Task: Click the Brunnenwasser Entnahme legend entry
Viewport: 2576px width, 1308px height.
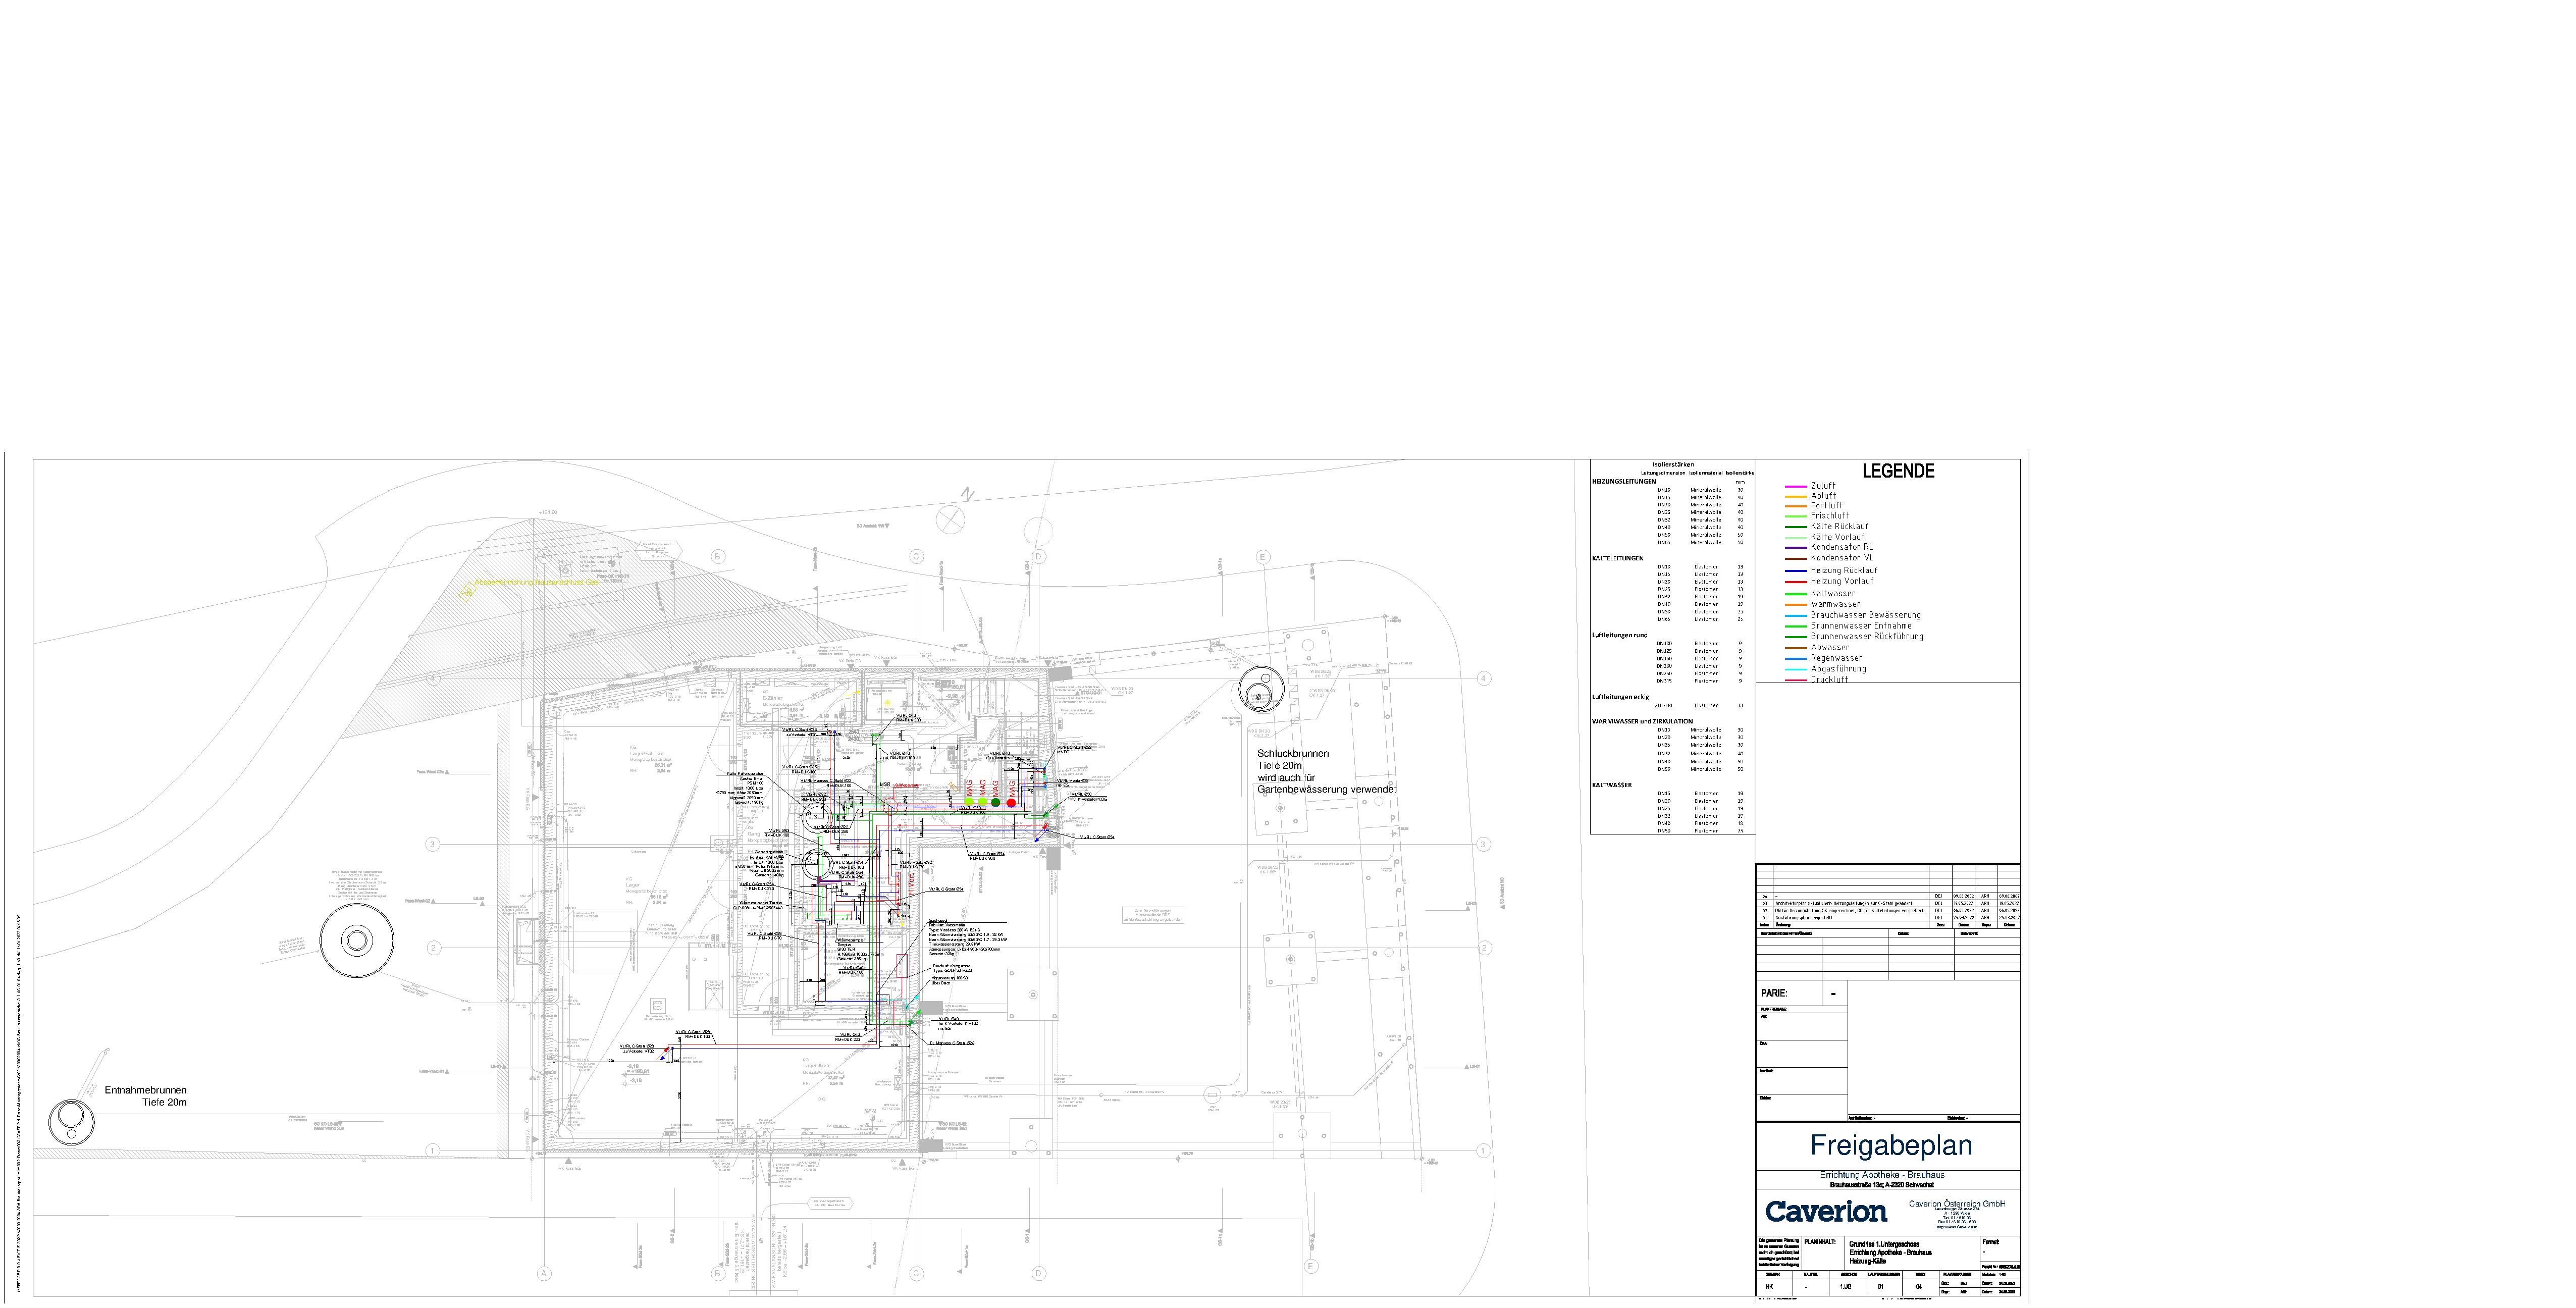Action: coord(1860,626)
